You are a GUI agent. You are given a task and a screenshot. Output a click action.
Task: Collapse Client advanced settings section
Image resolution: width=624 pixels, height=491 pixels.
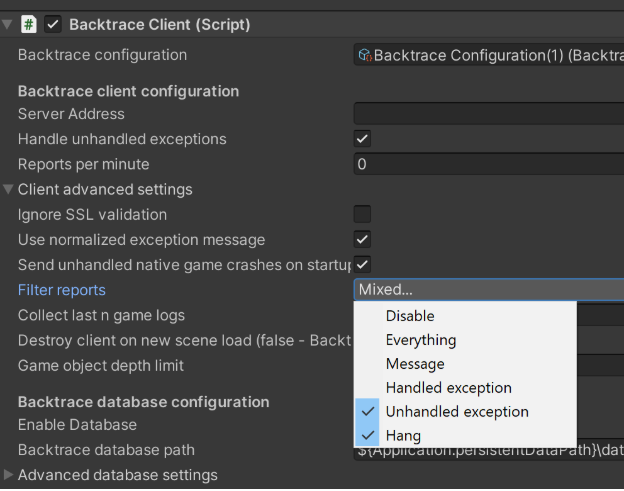point(8,189)
